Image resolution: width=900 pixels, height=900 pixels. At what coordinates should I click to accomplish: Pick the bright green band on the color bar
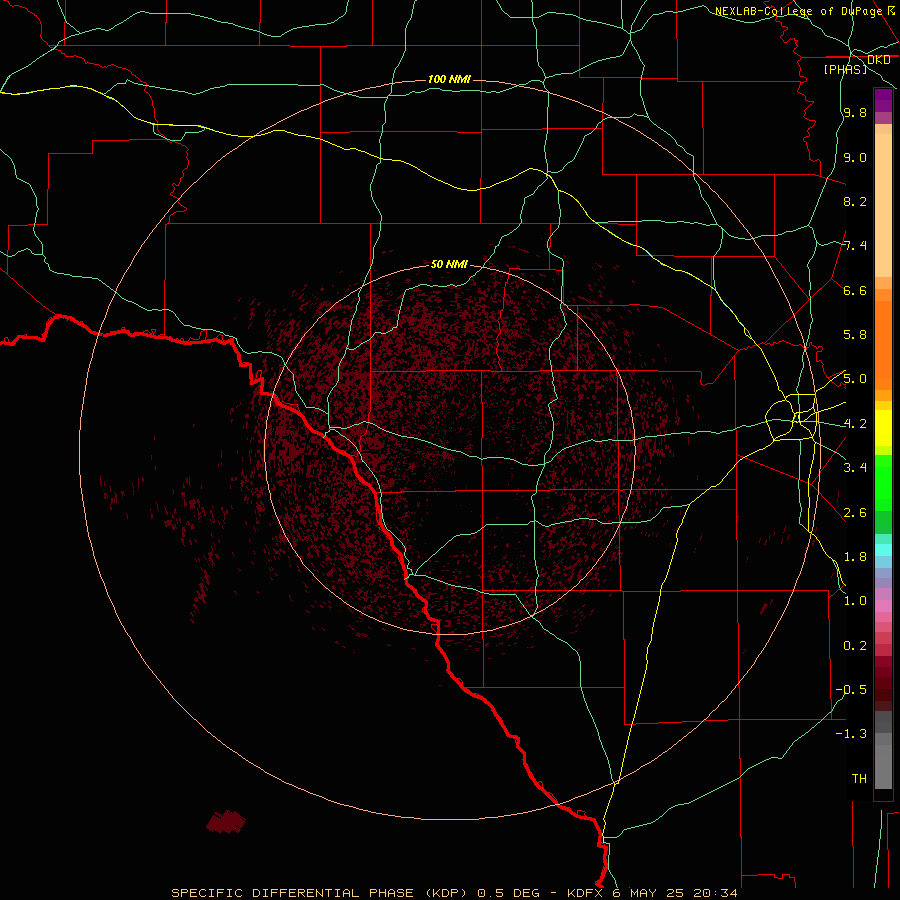tap(883, 482)
